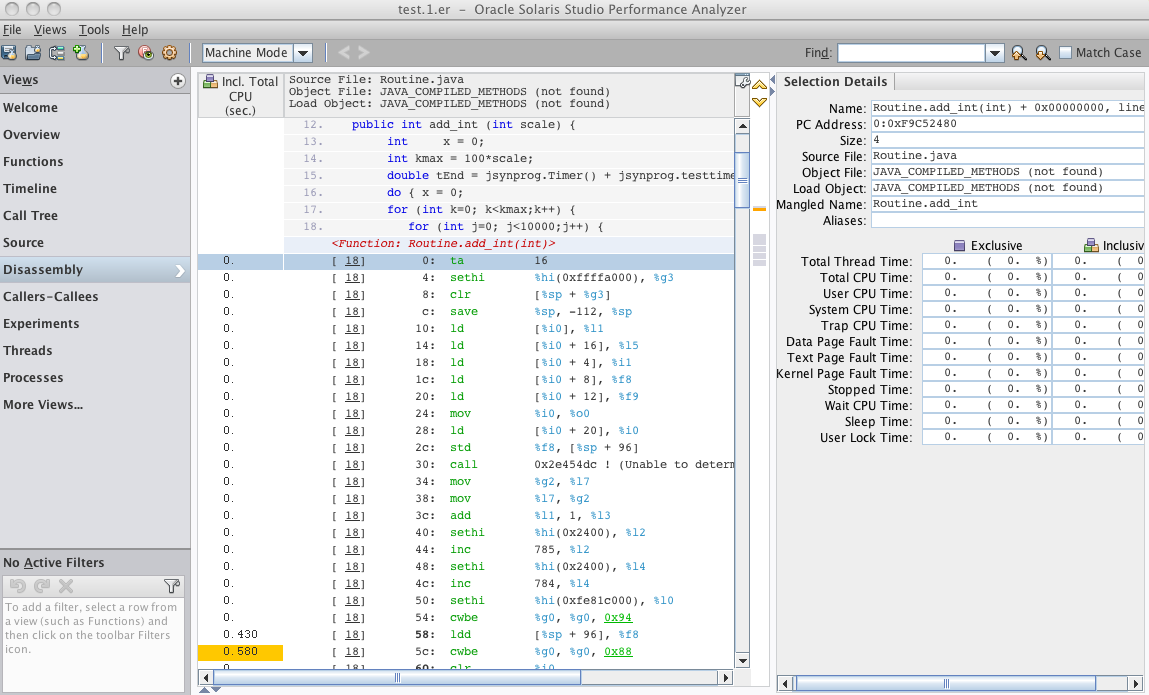
Task: Click the find next magnifier icon
Action: point(1043,53)
